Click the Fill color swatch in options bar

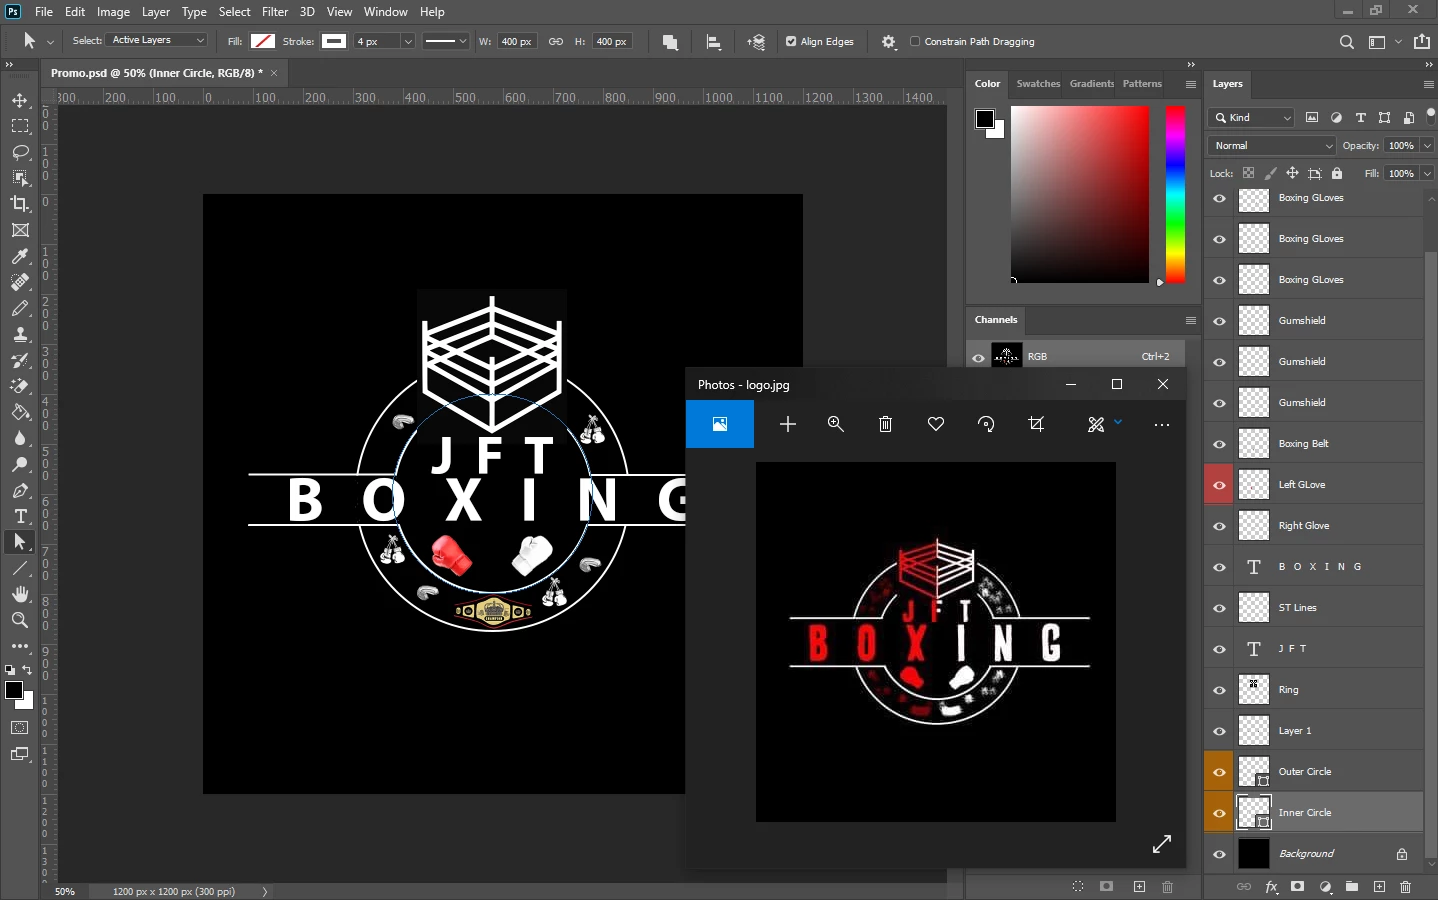[x=263, y=41]
